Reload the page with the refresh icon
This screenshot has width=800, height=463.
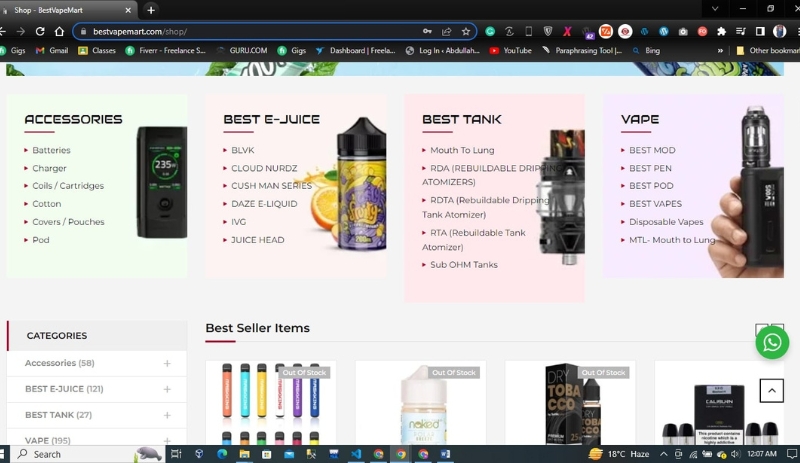point(40,32)
